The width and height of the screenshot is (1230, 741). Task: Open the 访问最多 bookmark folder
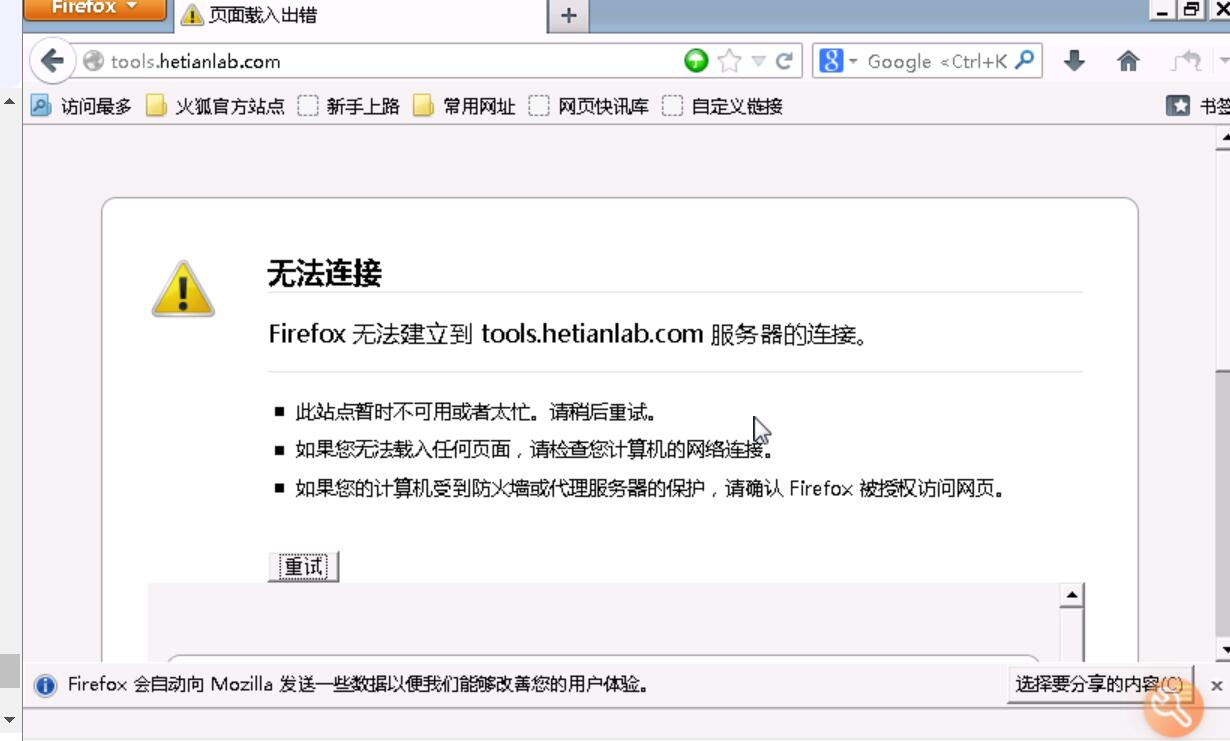tap(81, 106)
